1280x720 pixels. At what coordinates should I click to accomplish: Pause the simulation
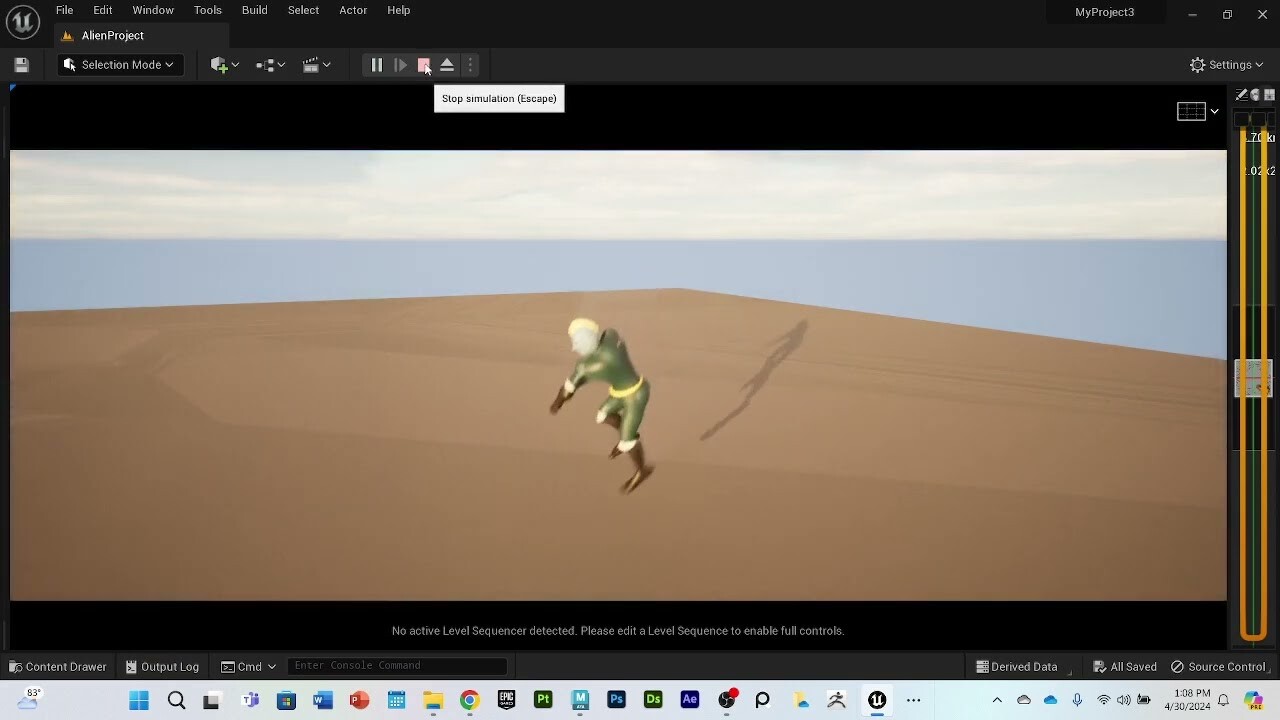[x=377, y=65]
